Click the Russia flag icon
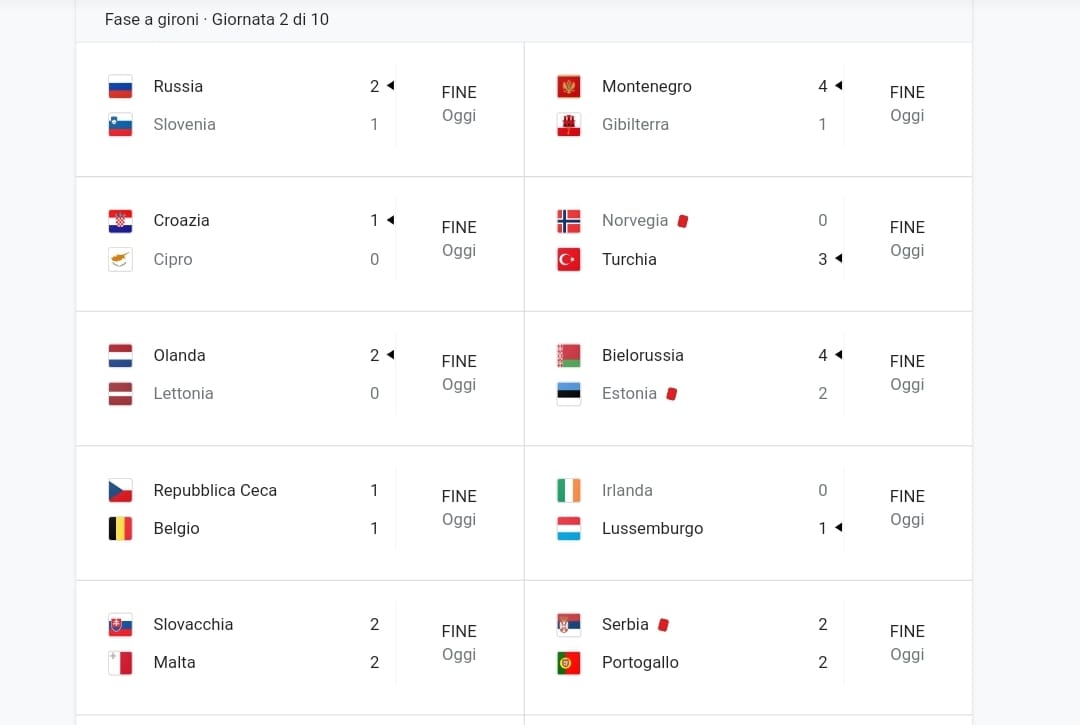The width and height of the screenshot is (1080, 725). [121, 87]
